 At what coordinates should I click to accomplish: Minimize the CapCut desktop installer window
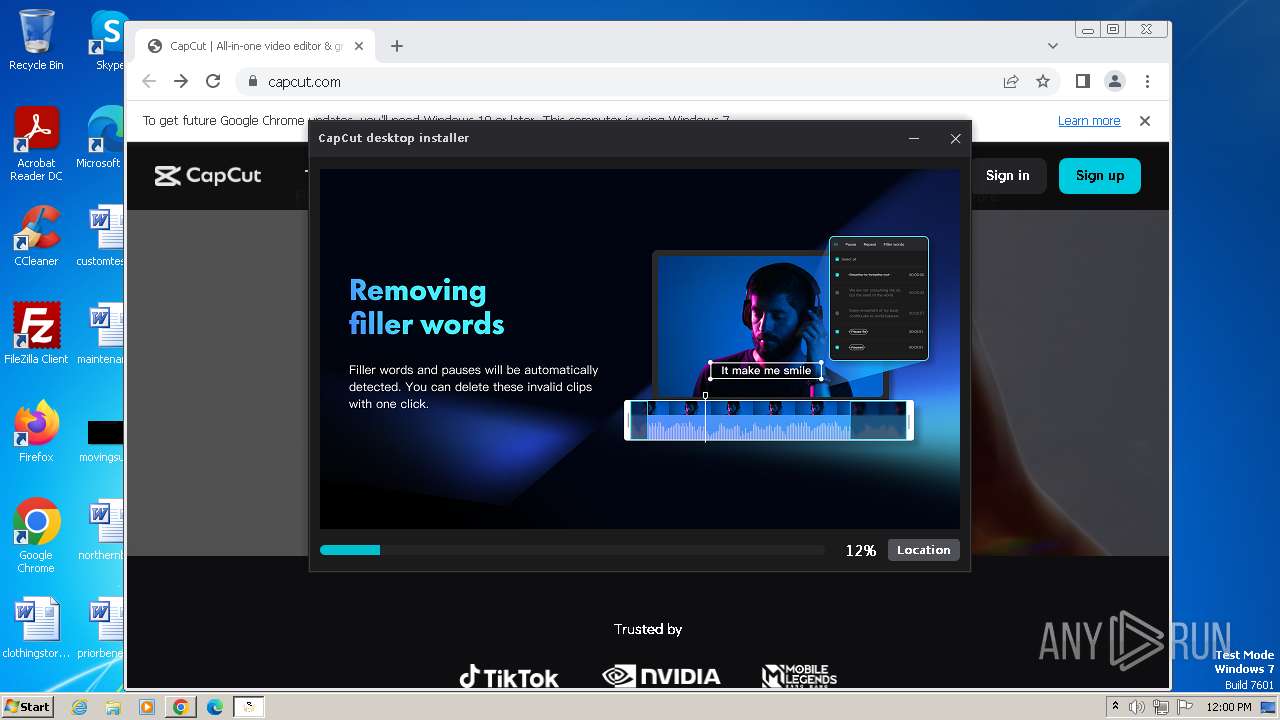point(913,139)
